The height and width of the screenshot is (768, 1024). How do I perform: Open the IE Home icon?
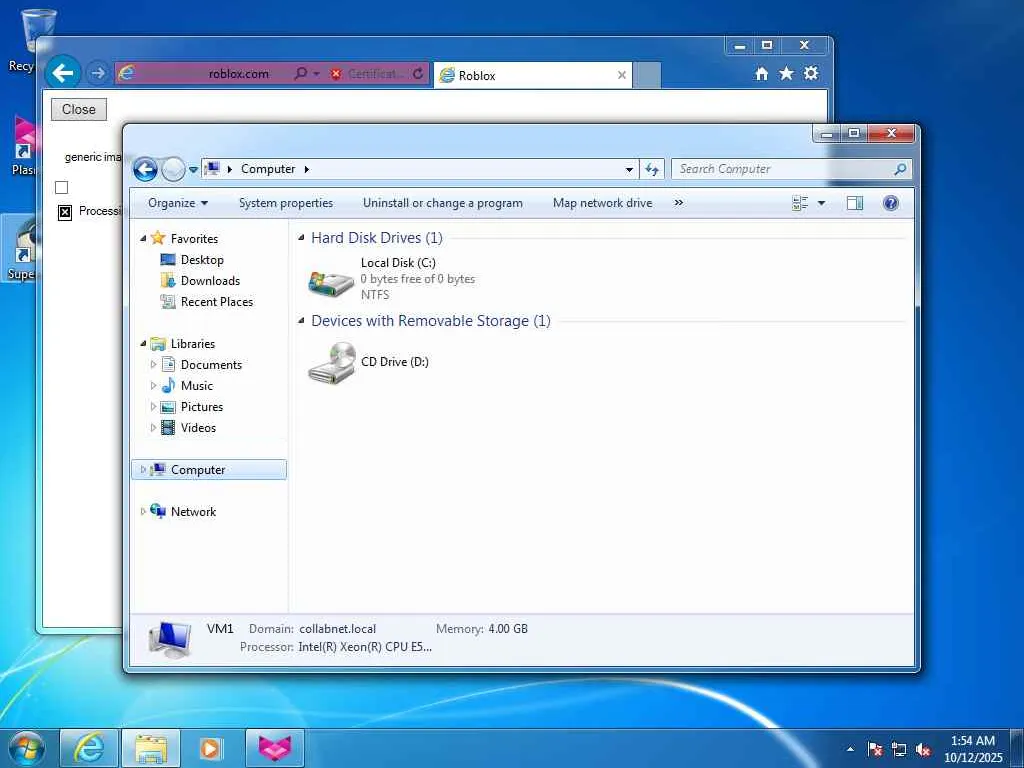coord(761,74)
